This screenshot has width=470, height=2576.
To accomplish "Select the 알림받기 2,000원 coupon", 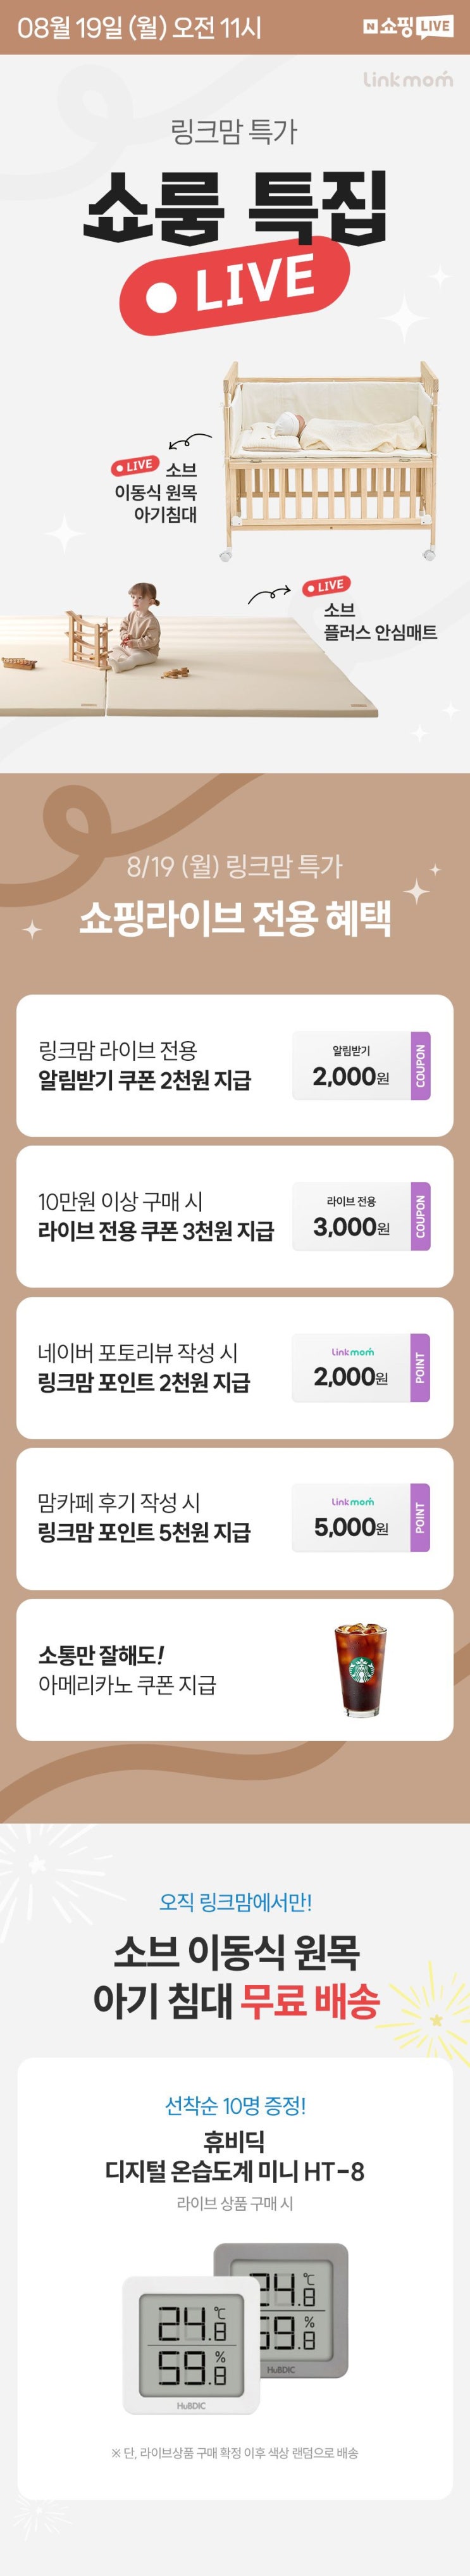I will pyautogui.click(x=361, y=1066).
